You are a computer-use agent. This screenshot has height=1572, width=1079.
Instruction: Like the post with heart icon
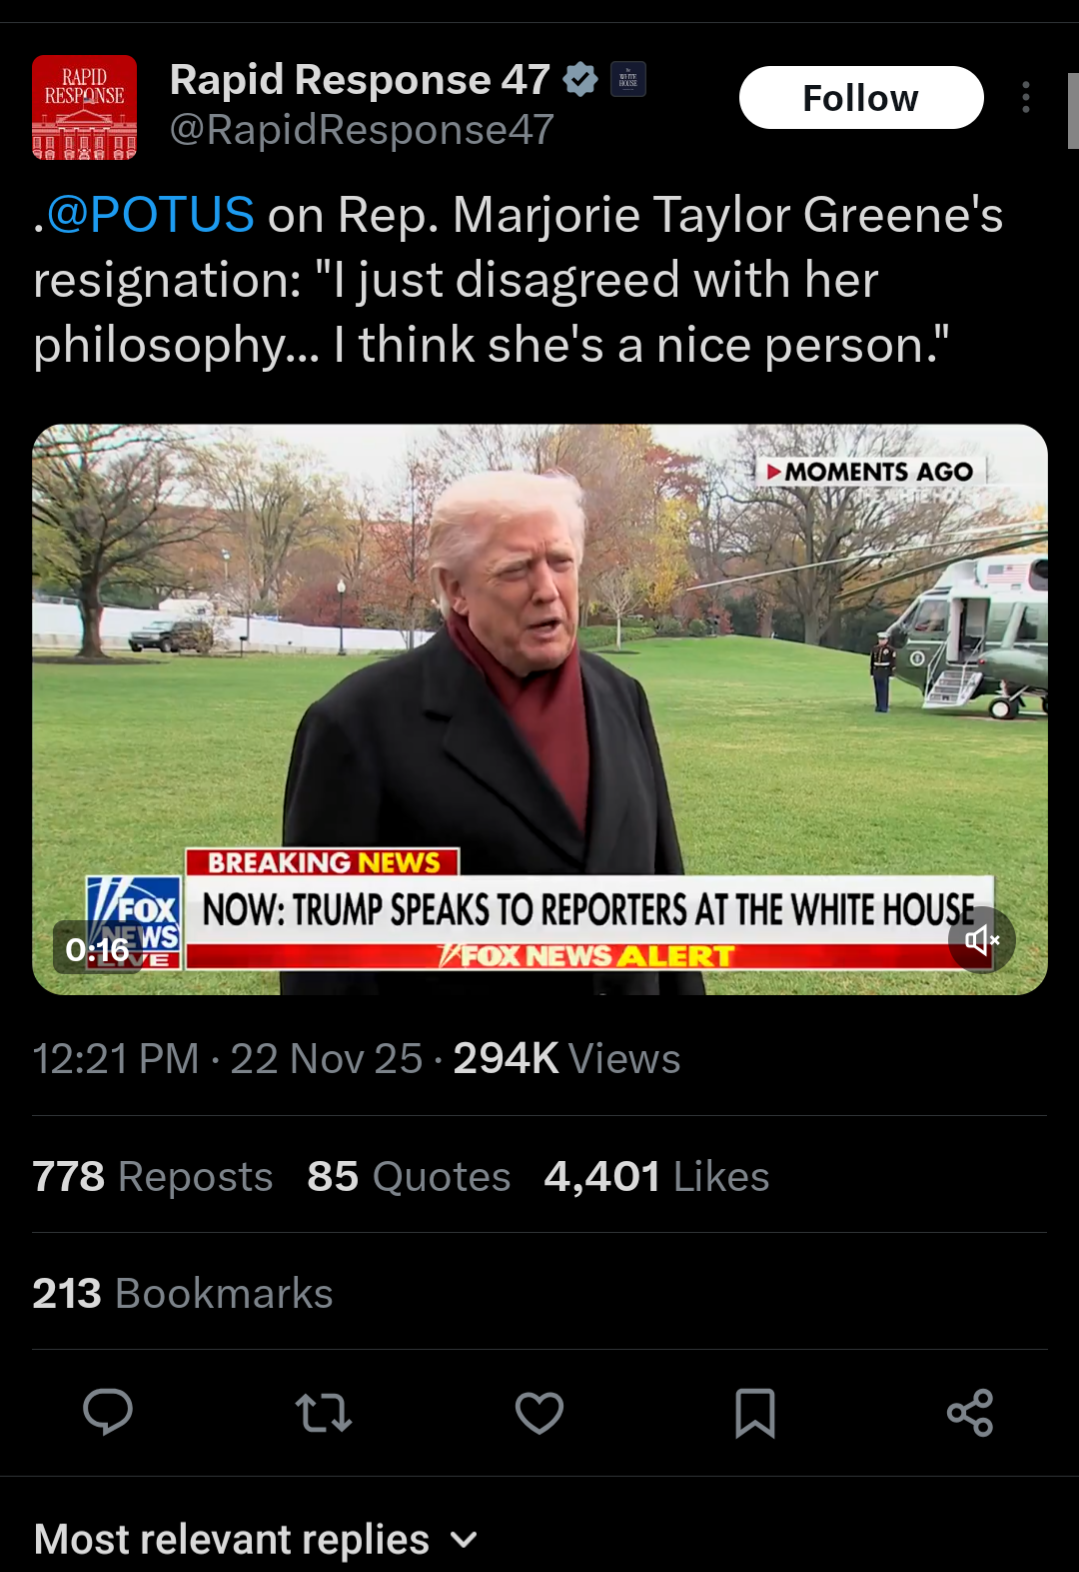(539, 1413)
